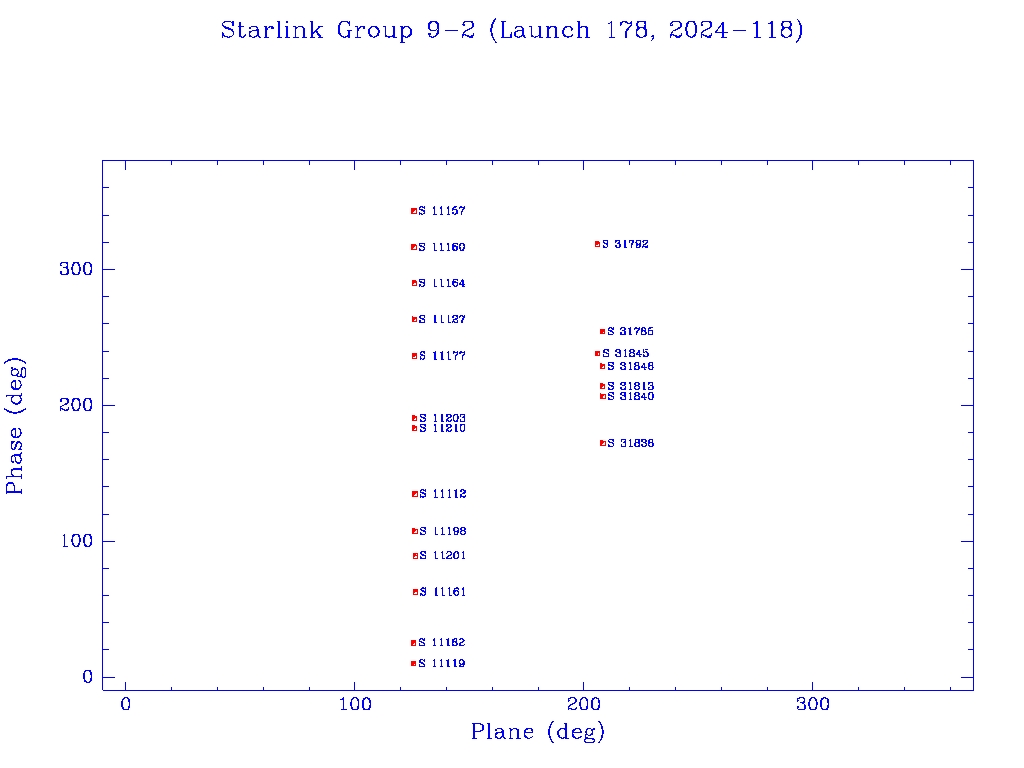The height and width of the screenshot is (768, 1024).
Task: Click the 0 tick label on the Plane axis
Action: pos(125,704)
